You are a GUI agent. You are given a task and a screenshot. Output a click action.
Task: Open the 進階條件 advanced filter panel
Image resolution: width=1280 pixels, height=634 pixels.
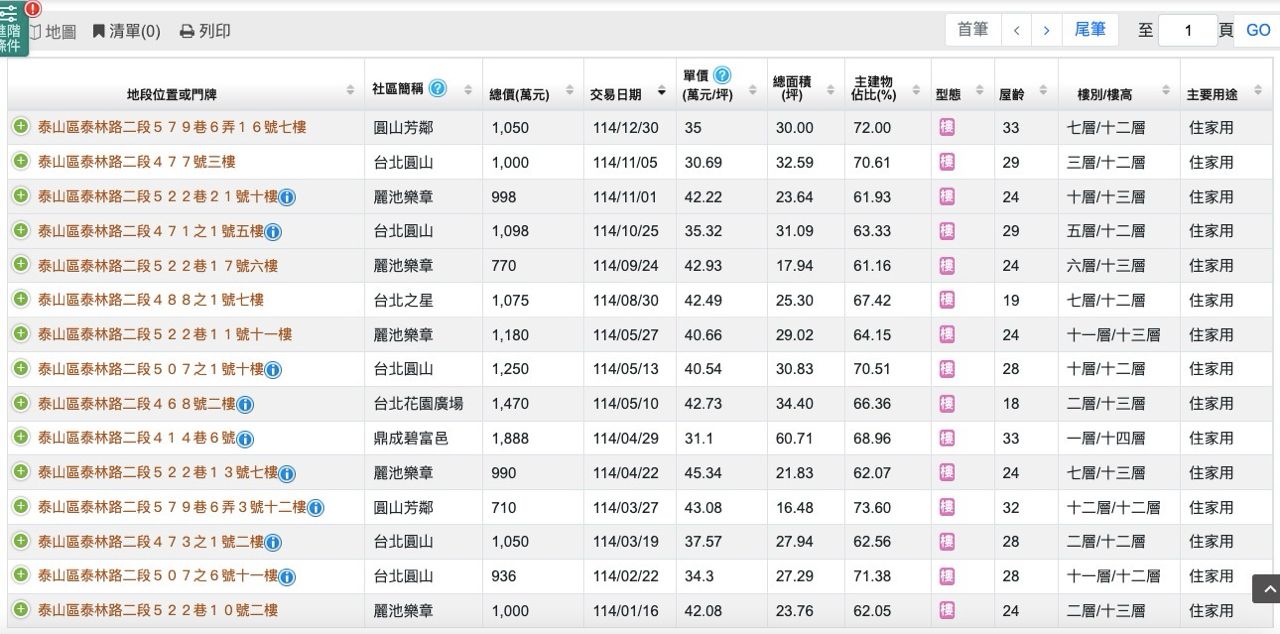click(x=13, y=30)
